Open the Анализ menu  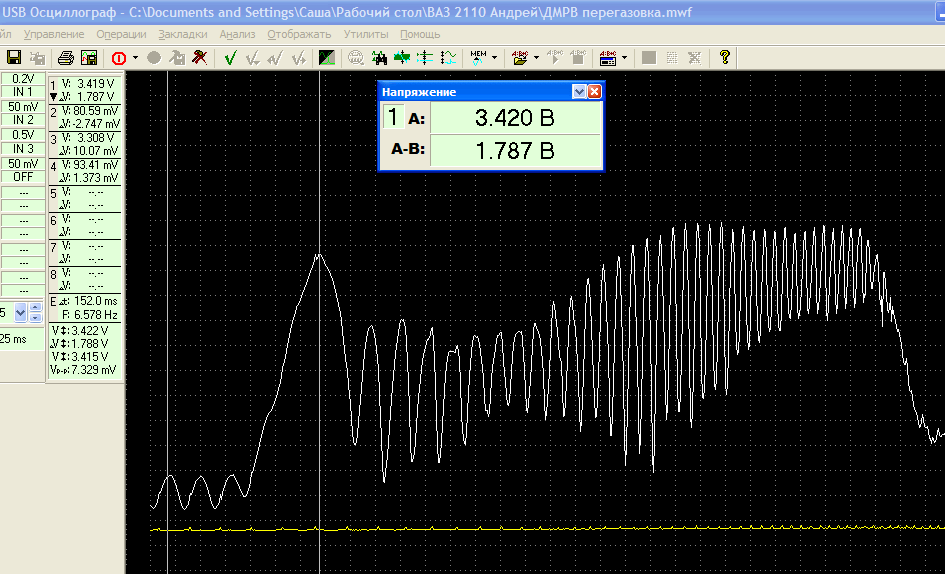pyautogui.click(x=237, y=34)
